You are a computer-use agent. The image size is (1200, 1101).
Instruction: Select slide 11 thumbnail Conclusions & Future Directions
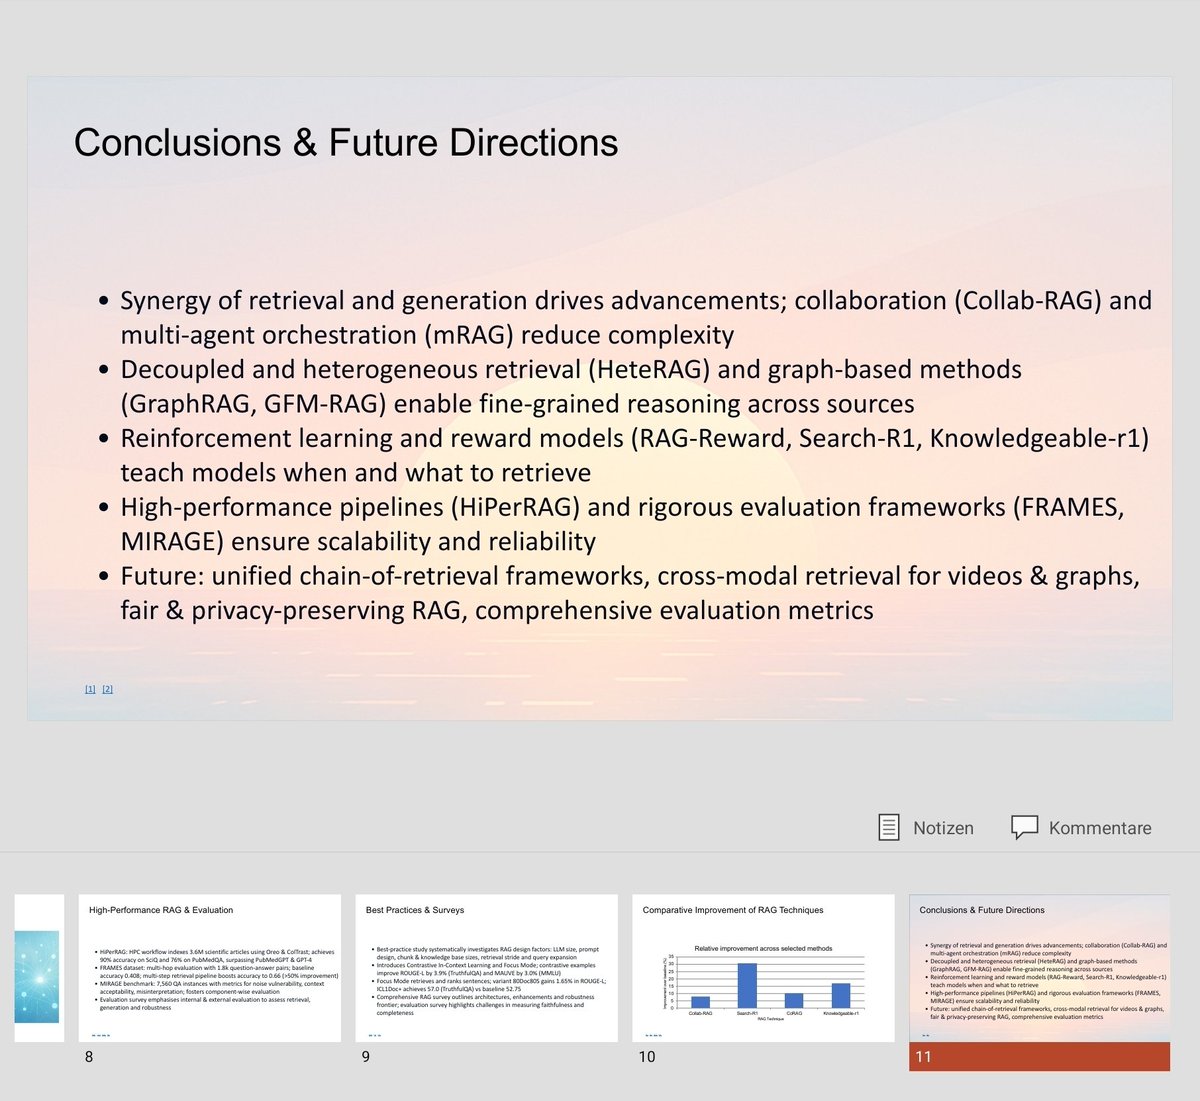tap(1040, 968)
